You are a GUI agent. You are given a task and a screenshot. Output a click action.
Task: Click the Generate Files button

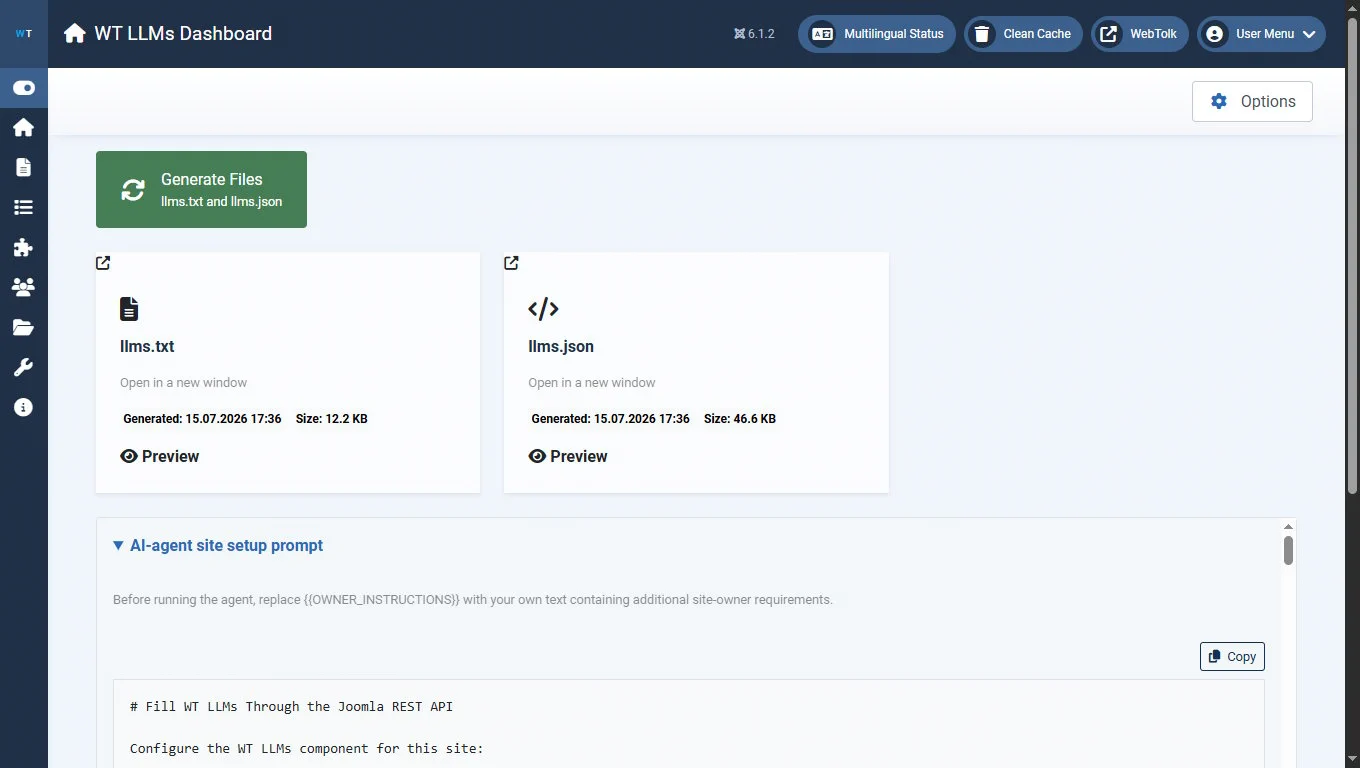click(201, 189)
